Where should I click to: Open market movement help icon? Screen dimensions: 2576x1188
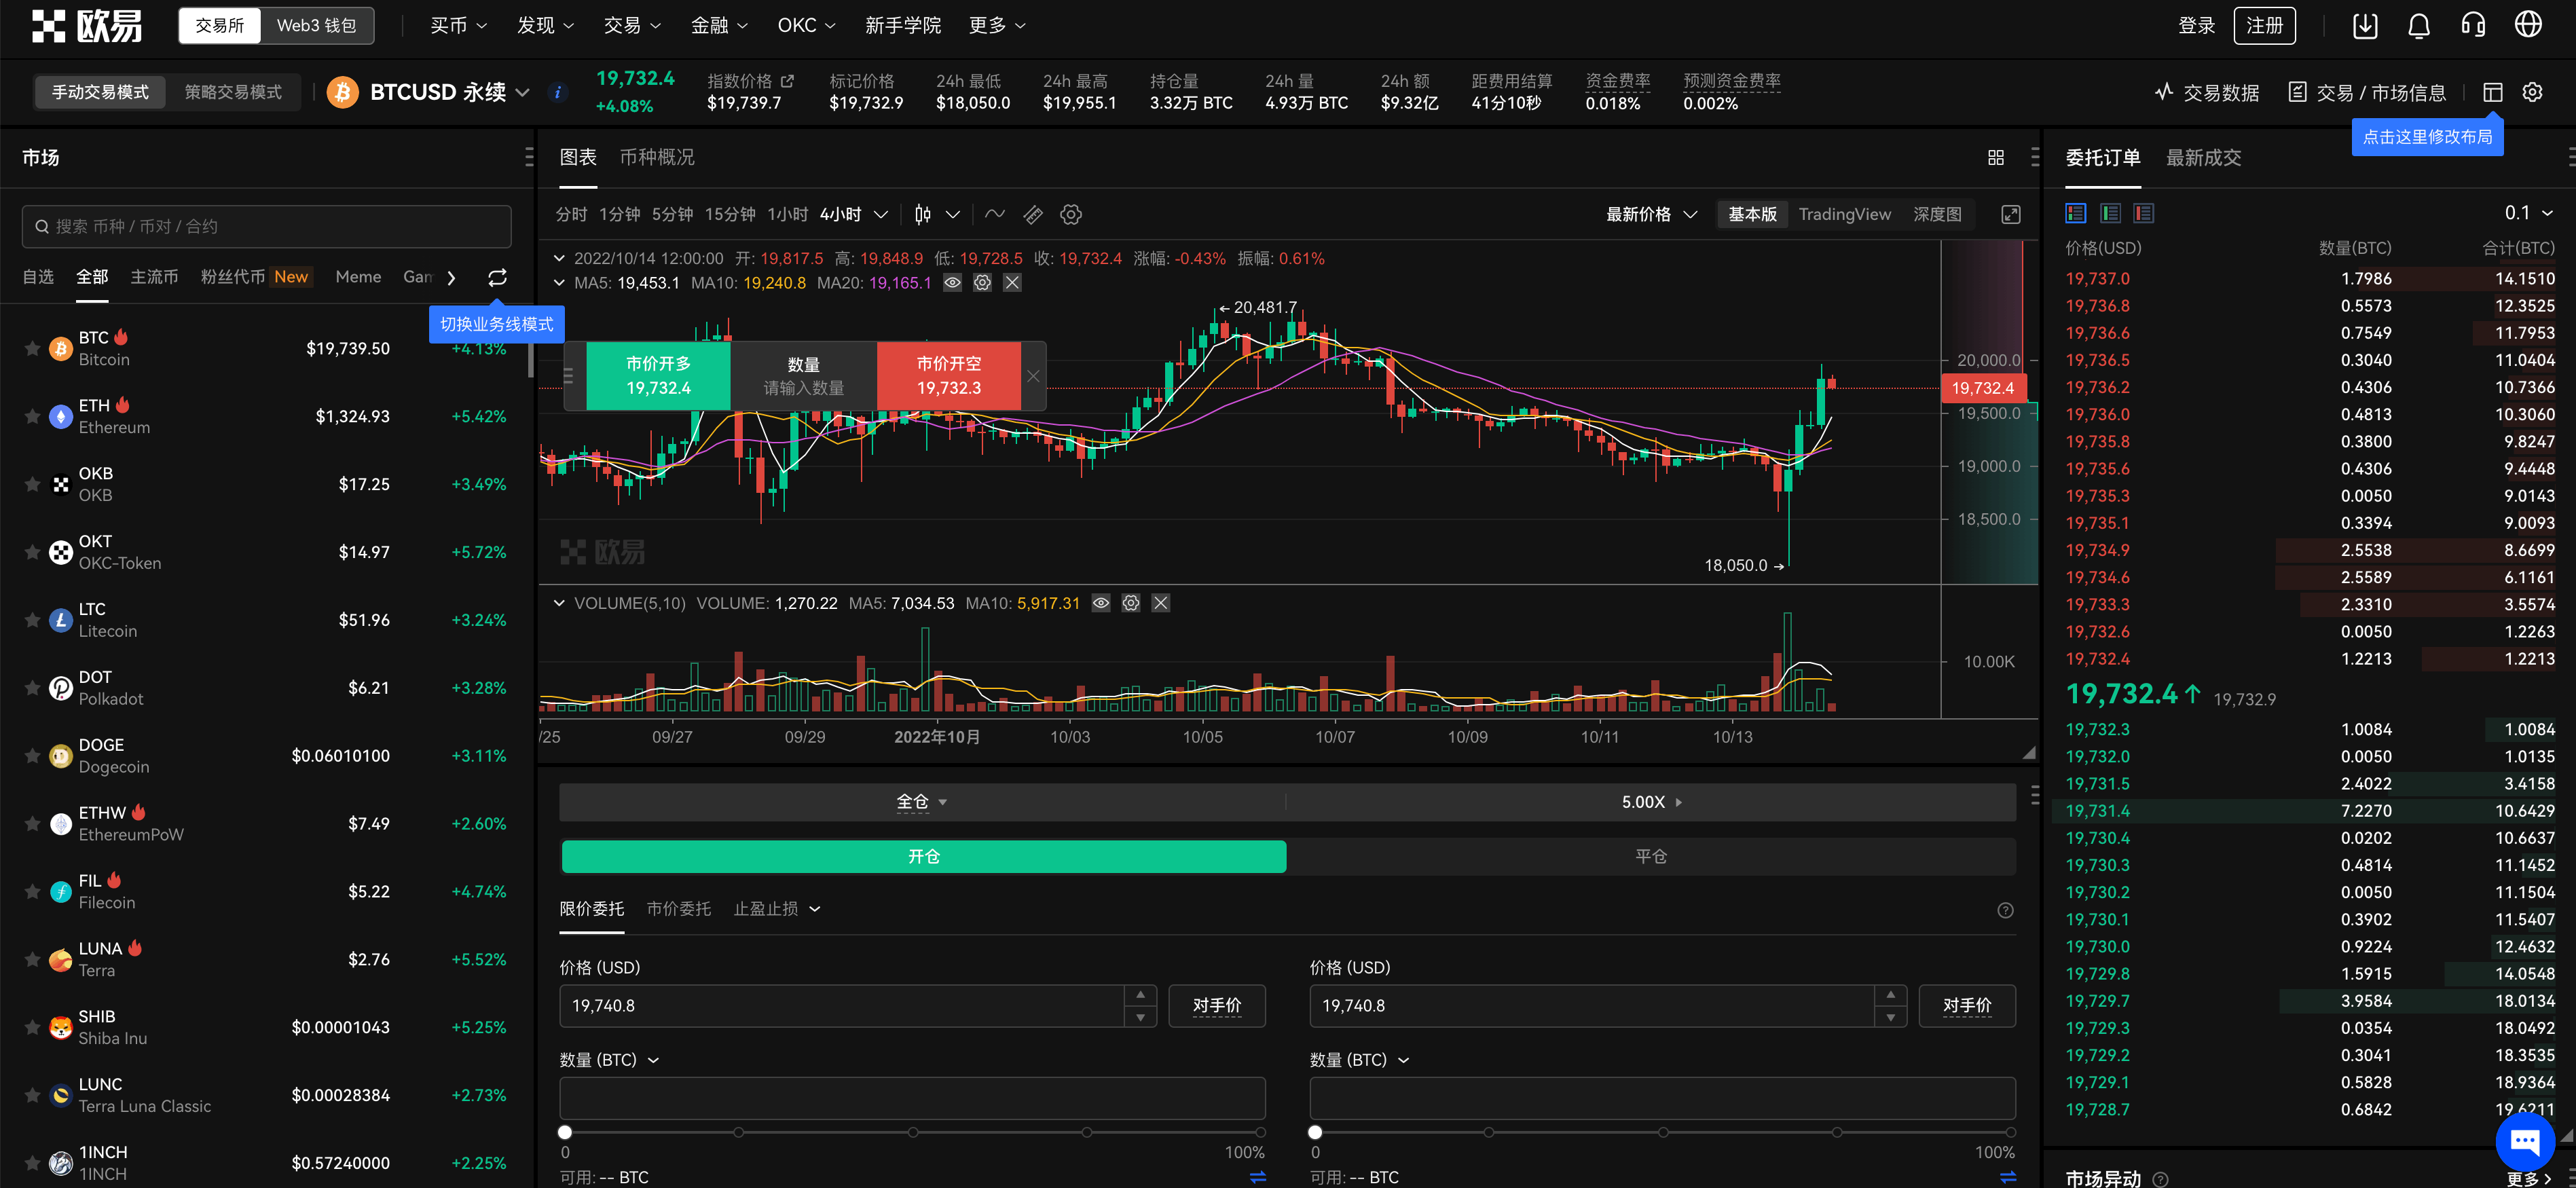2160,1179
